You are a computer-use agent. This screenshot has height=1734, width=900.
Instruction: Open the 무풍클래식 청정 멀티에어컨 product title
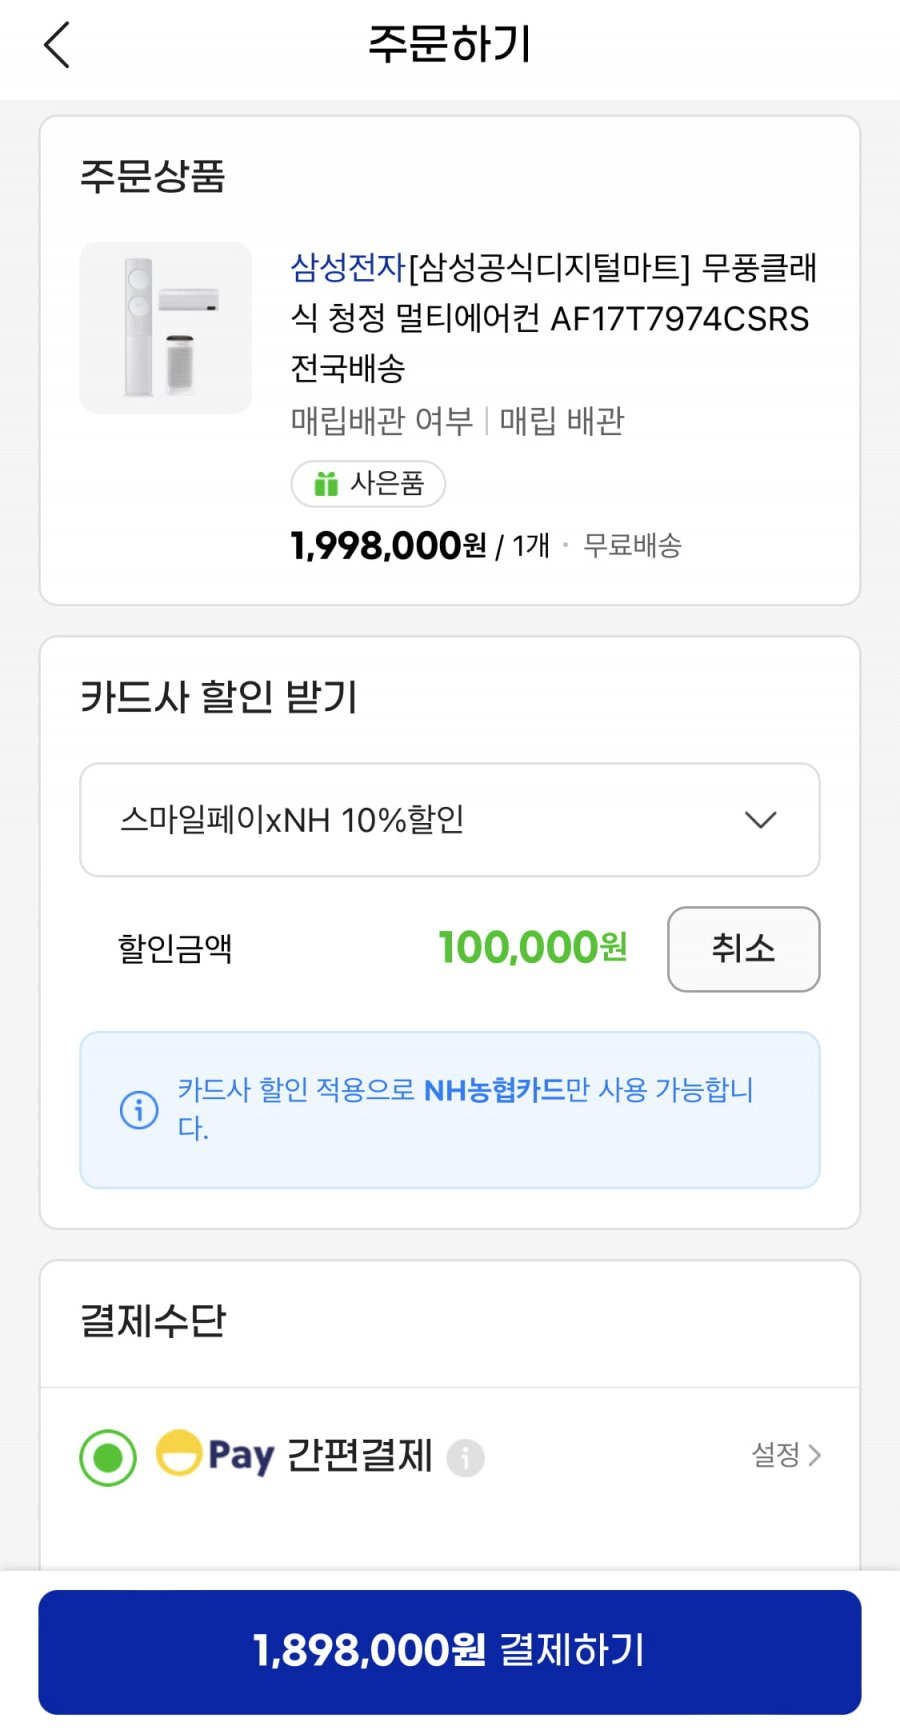[x=554, y=318]
